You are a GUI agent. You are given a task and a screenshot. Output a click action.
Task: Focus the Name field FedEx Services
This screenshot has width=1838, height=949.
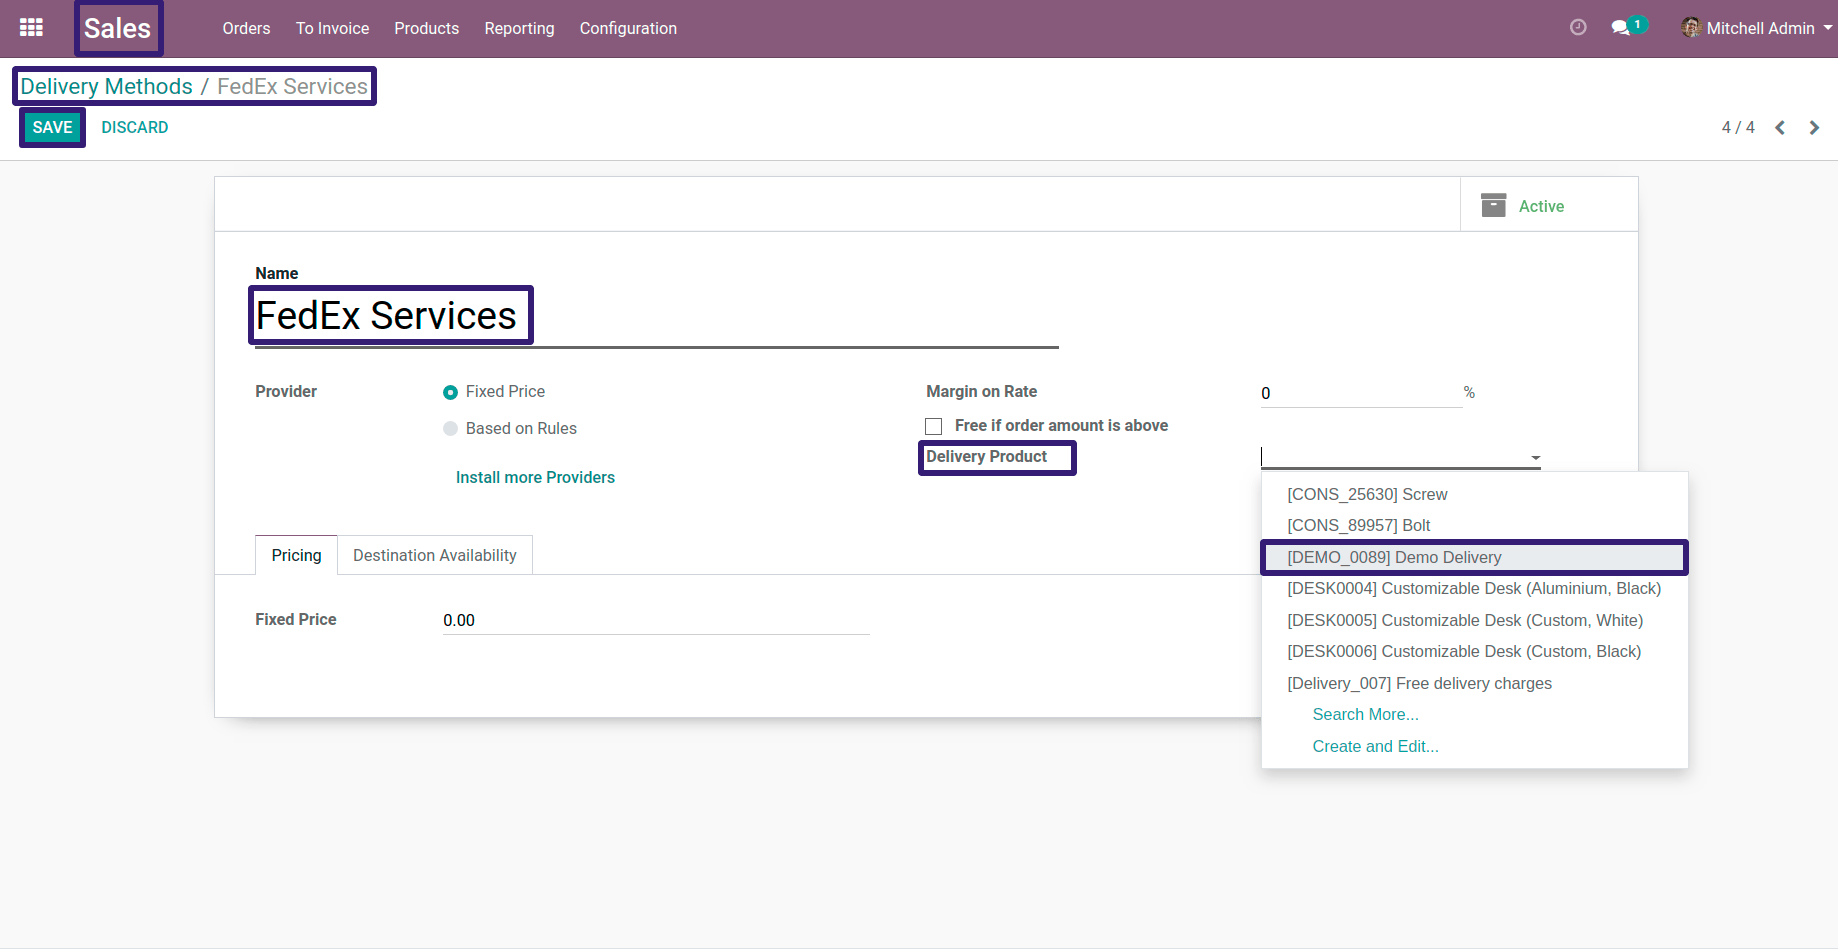coord(656,316)
